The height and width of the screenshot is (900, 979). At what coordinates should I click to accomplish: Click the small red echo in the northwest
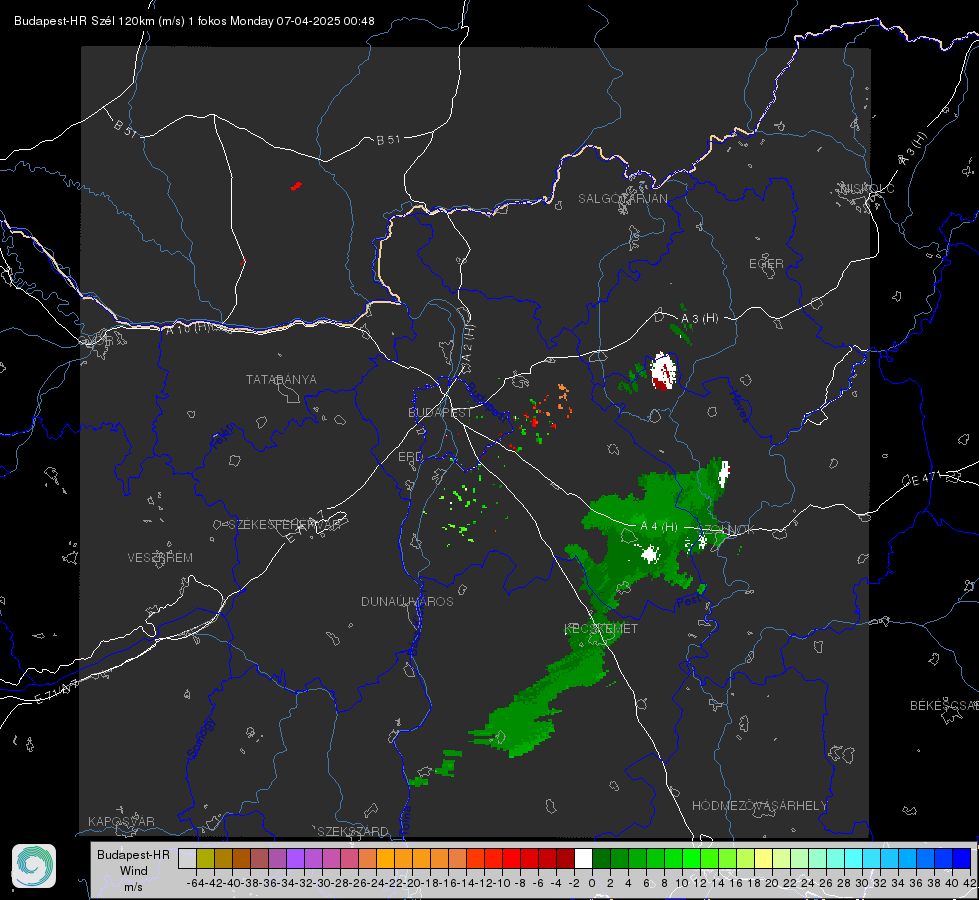(296, 185)
